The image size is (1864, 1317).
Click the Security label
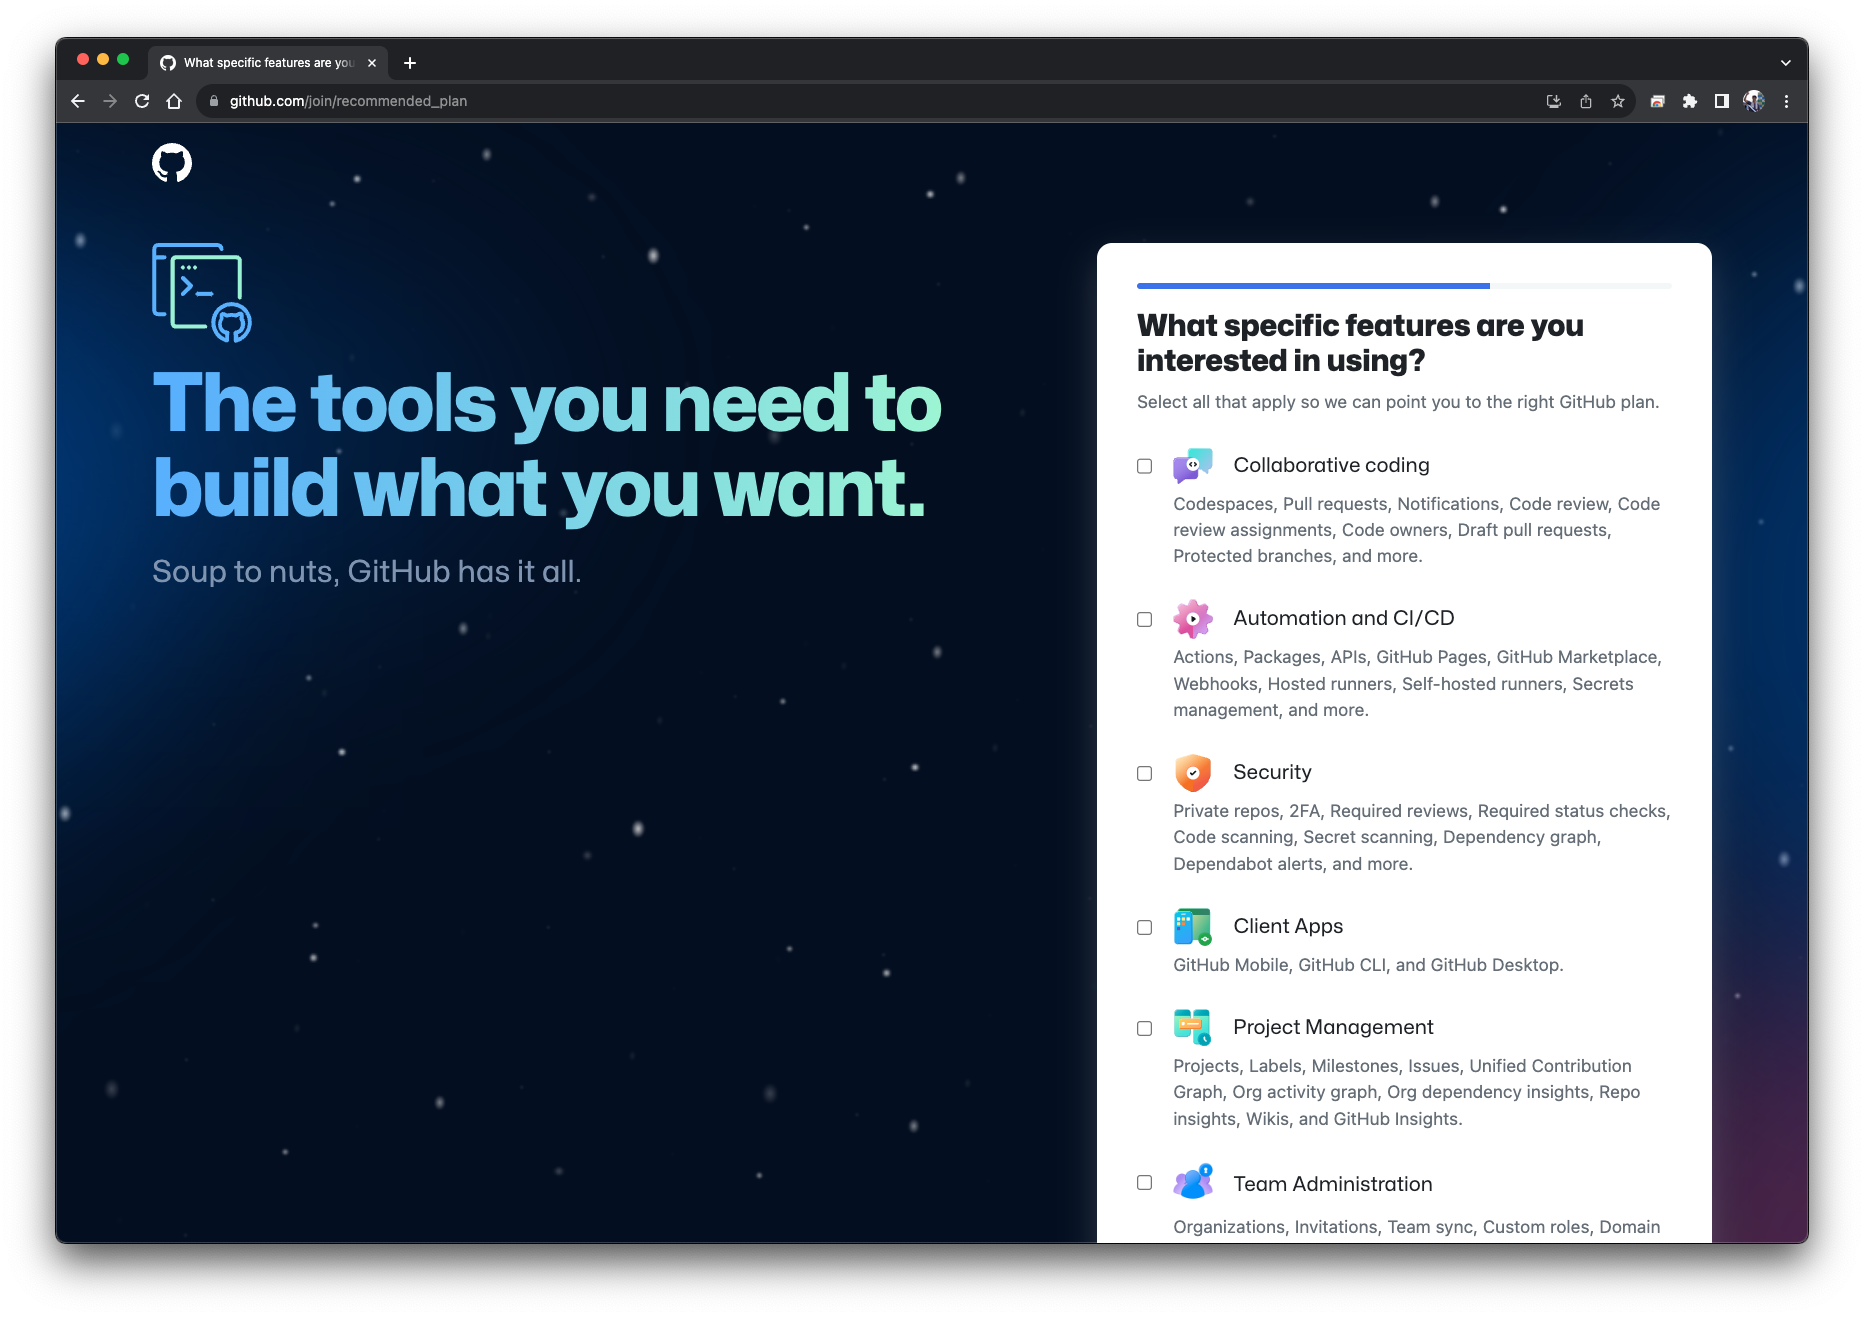(1272, 772)
